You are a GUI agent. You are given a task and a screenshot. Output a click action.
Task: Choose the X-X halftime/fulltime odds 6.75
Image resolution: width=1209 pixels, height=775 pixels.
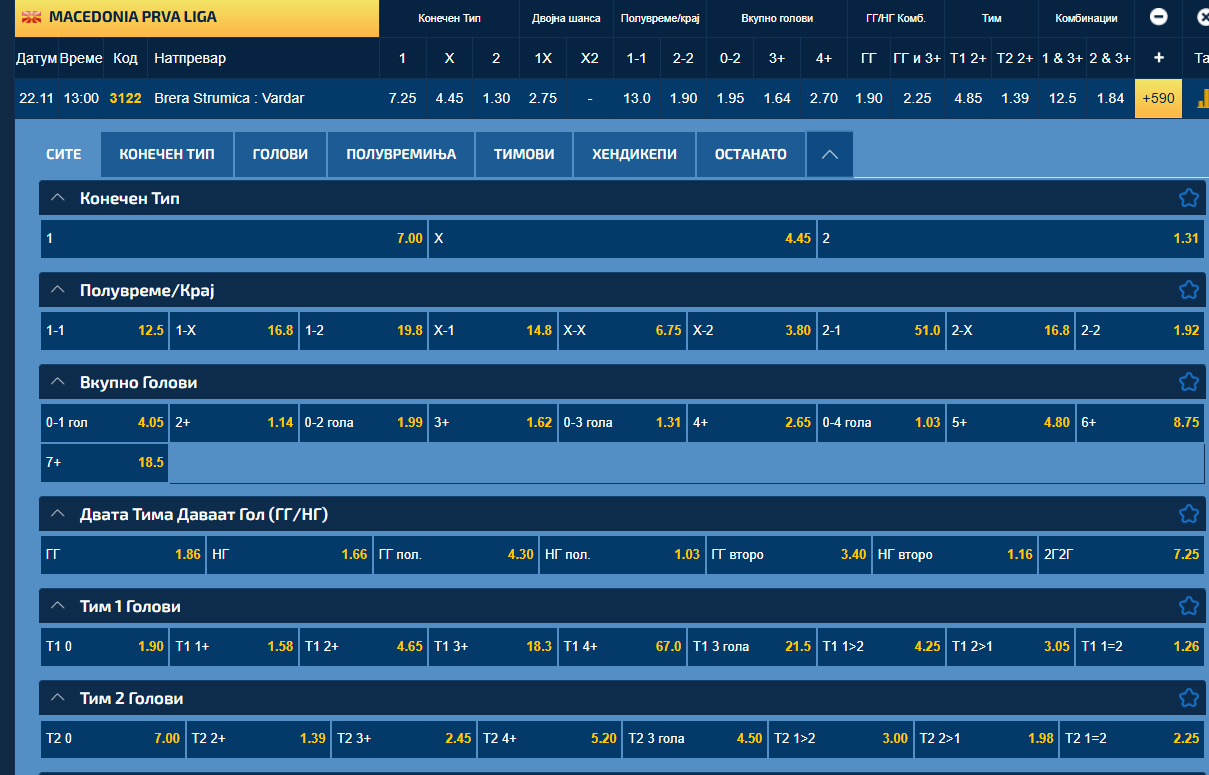click(622, 330)
